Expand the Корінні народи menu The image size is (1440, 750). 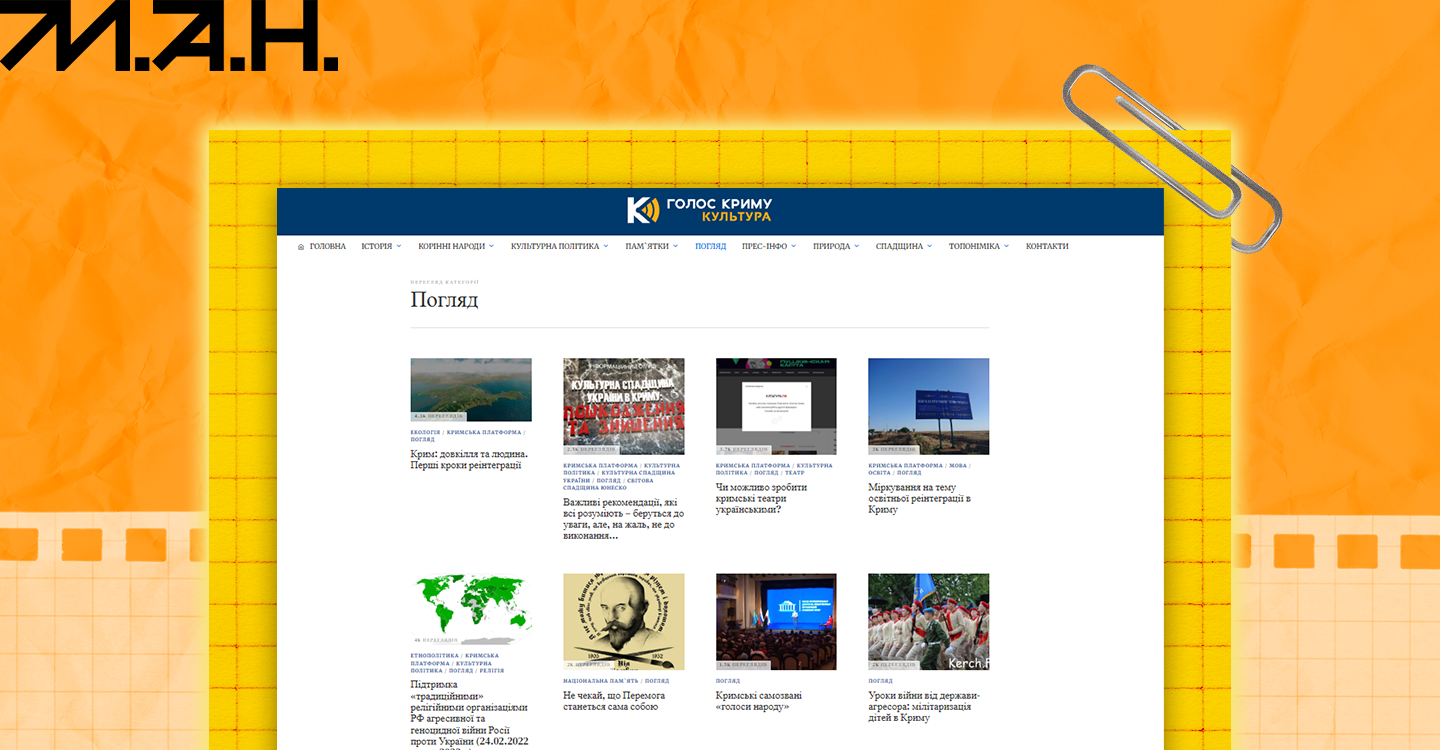tap(456, 246)
